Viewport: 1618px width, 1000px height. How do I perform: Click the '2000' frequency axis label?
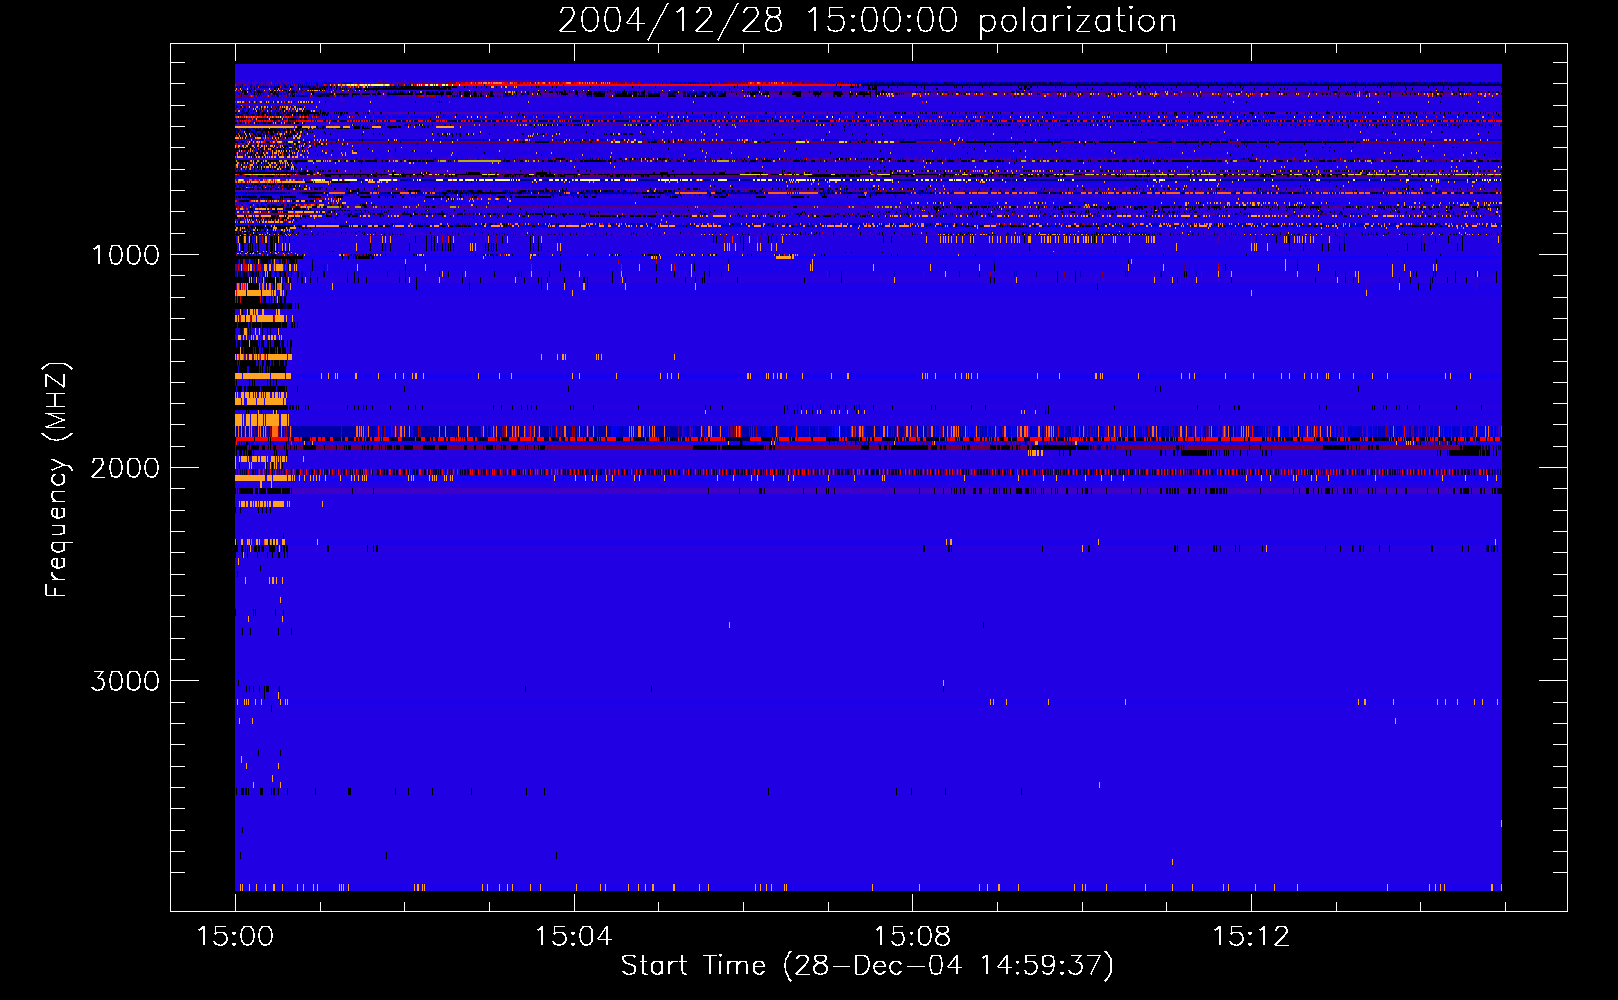tap(125, 468)
